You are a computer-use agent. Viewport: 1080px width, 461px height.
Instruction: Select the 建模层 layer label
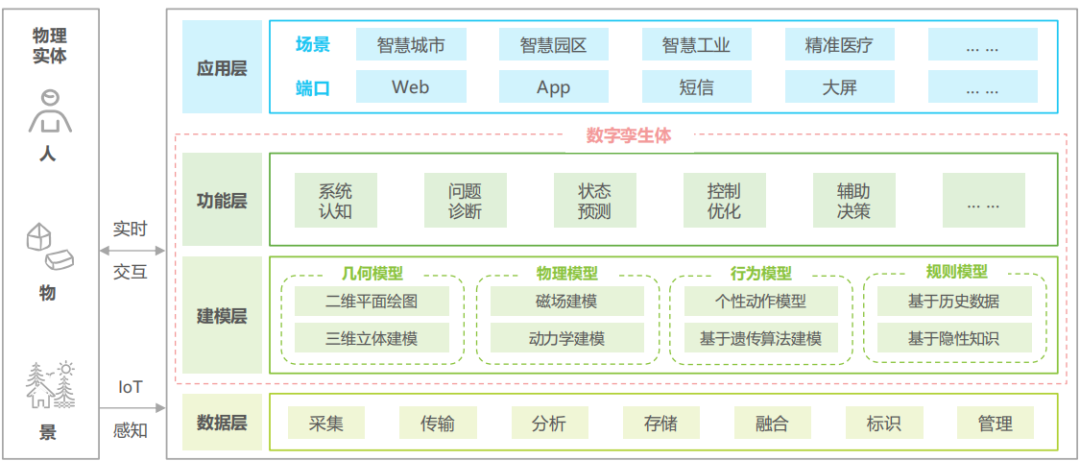click(222, 316)
